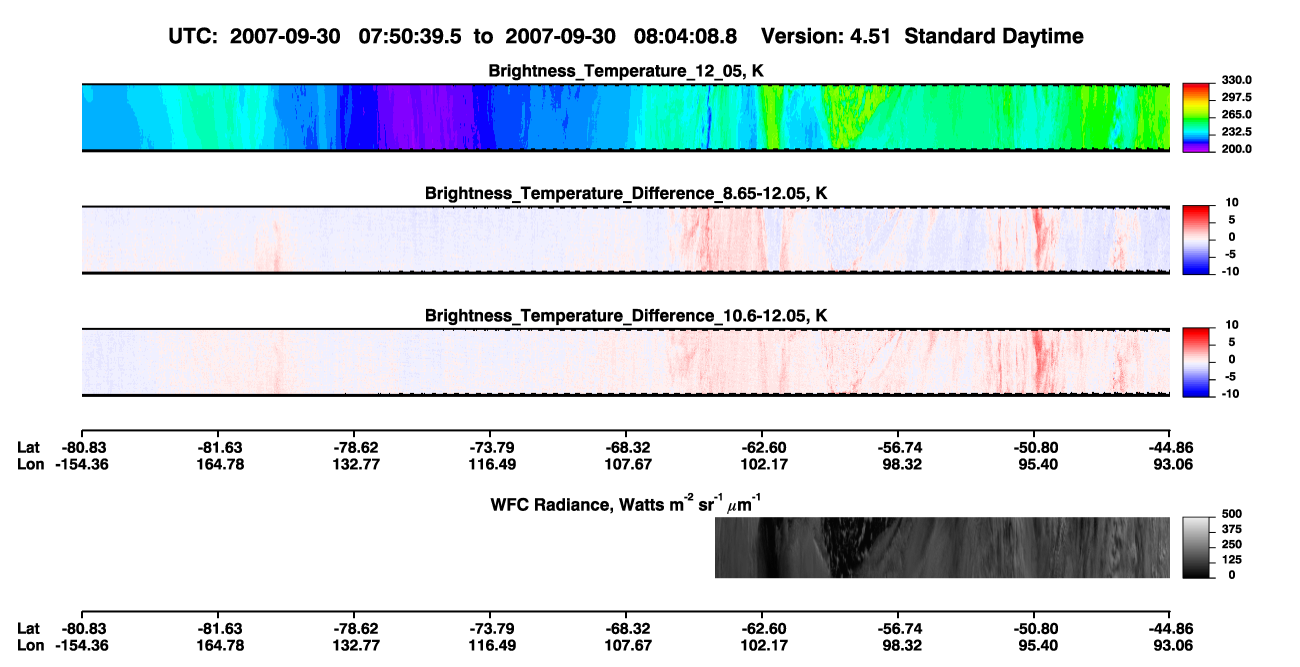This screenshot has height=667, width=1300.
Task: Click the end timestamp 08:04:08.8 in the title
Action: click(686, 36)
